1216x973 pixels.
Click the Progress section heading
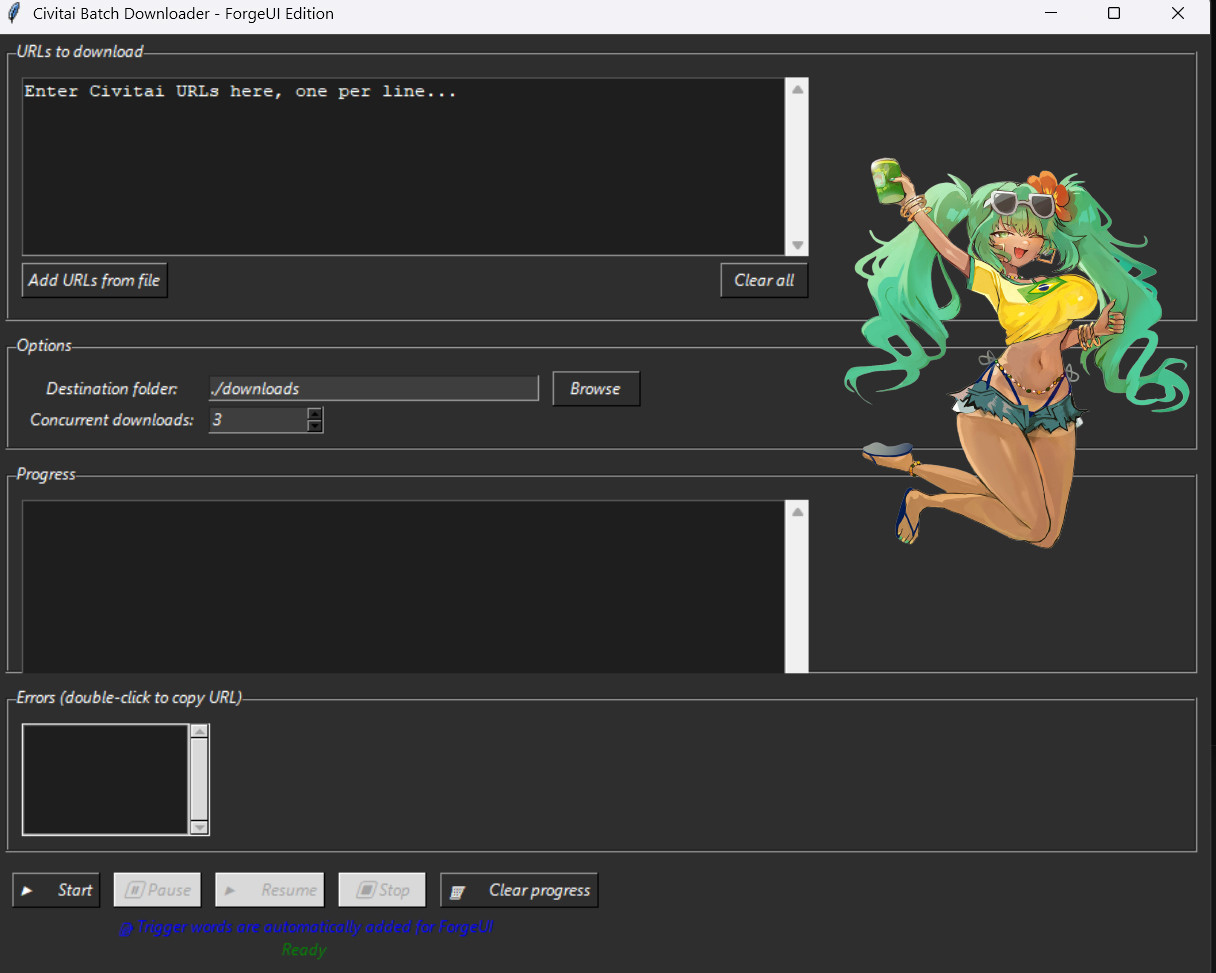[46, 474]
